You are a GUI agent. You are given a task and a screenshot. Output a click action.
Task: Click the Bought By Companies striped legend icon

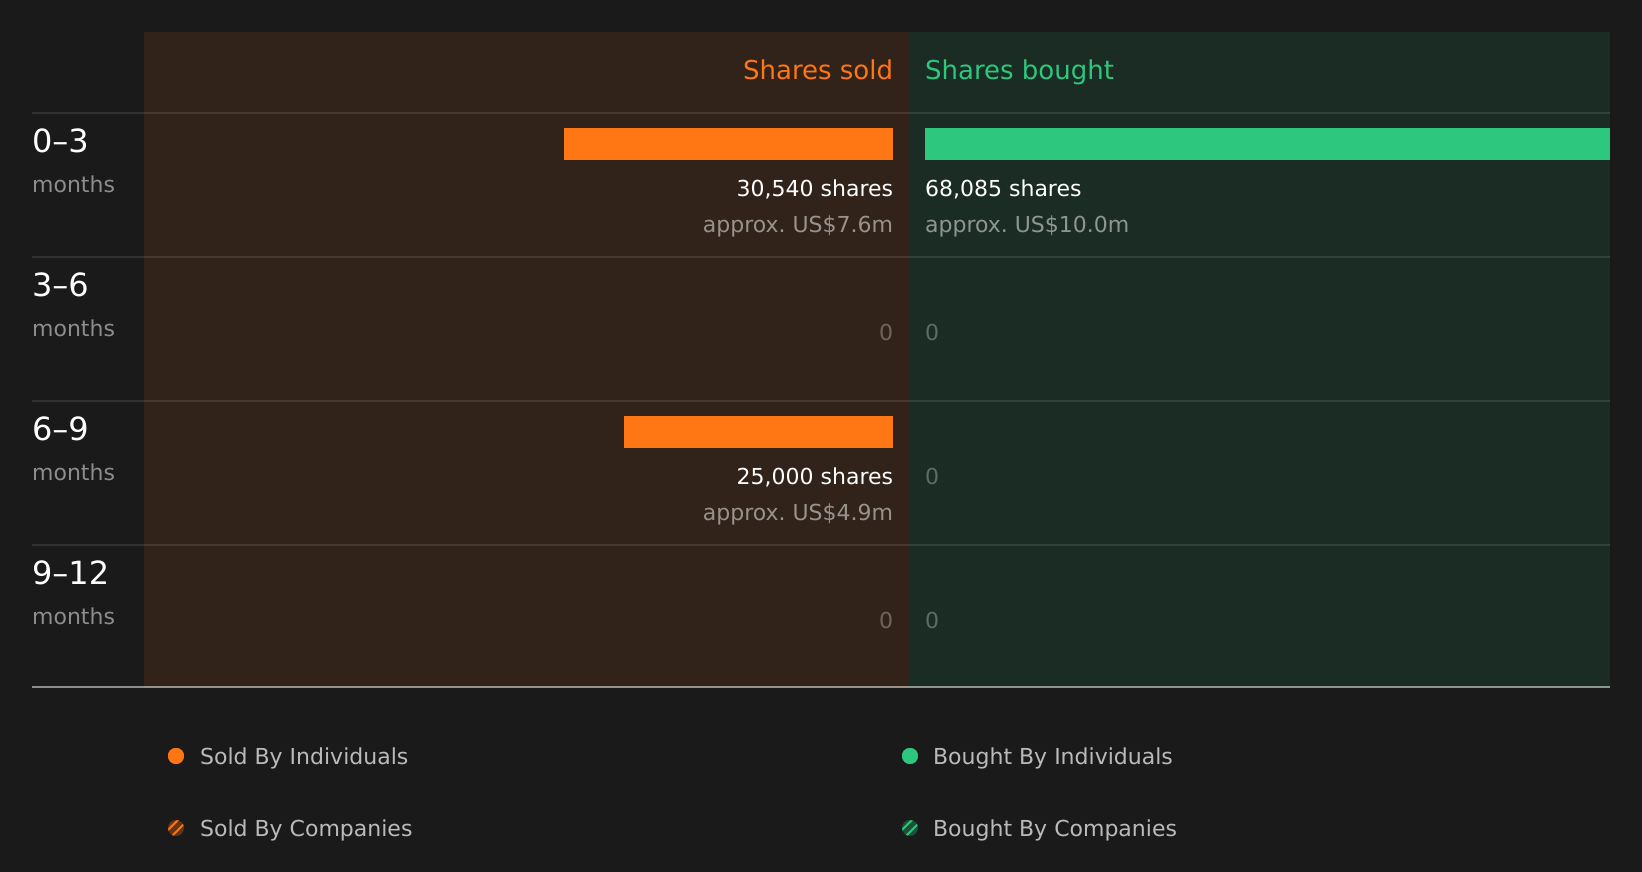click(x=910, y=828)
